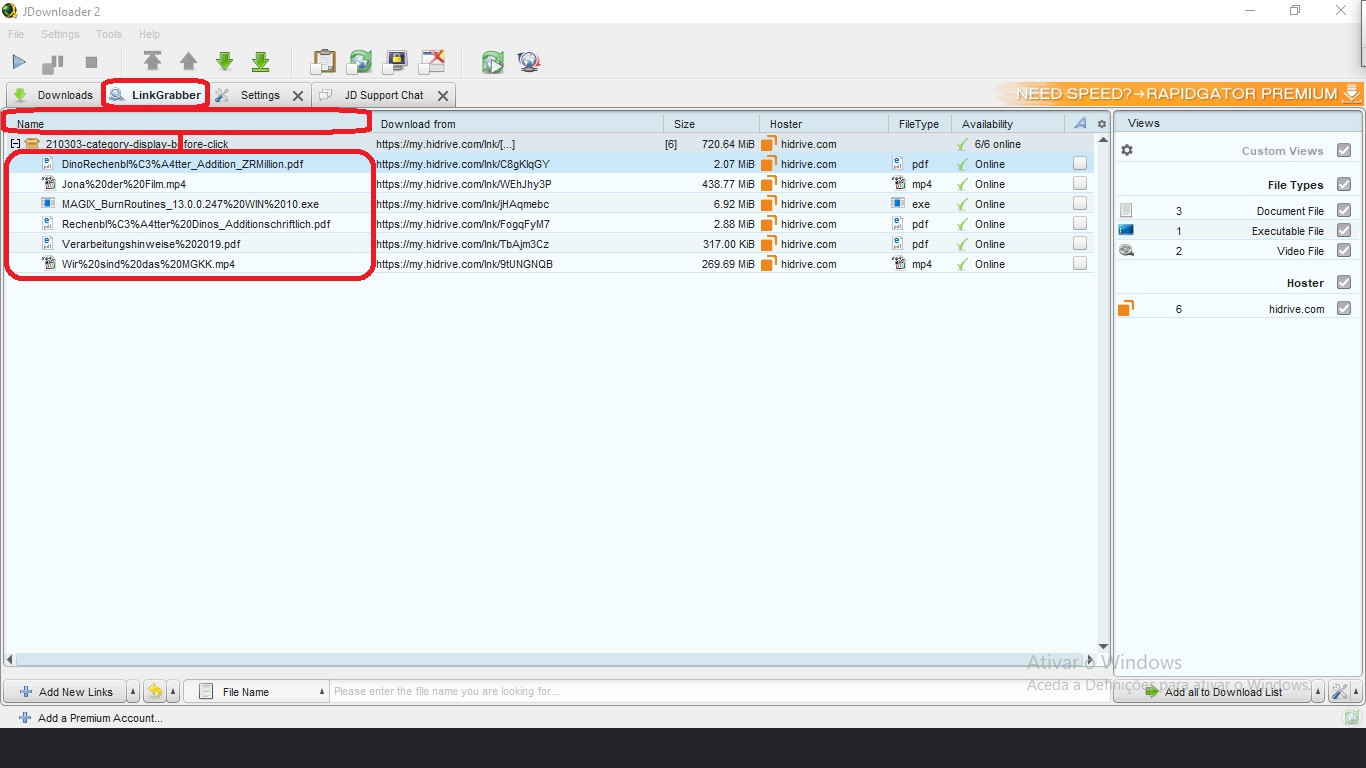Open the JD Support Chat tab
This screenshot has width=1366, height=768.
pyautogui.click(x=384, y=95)
